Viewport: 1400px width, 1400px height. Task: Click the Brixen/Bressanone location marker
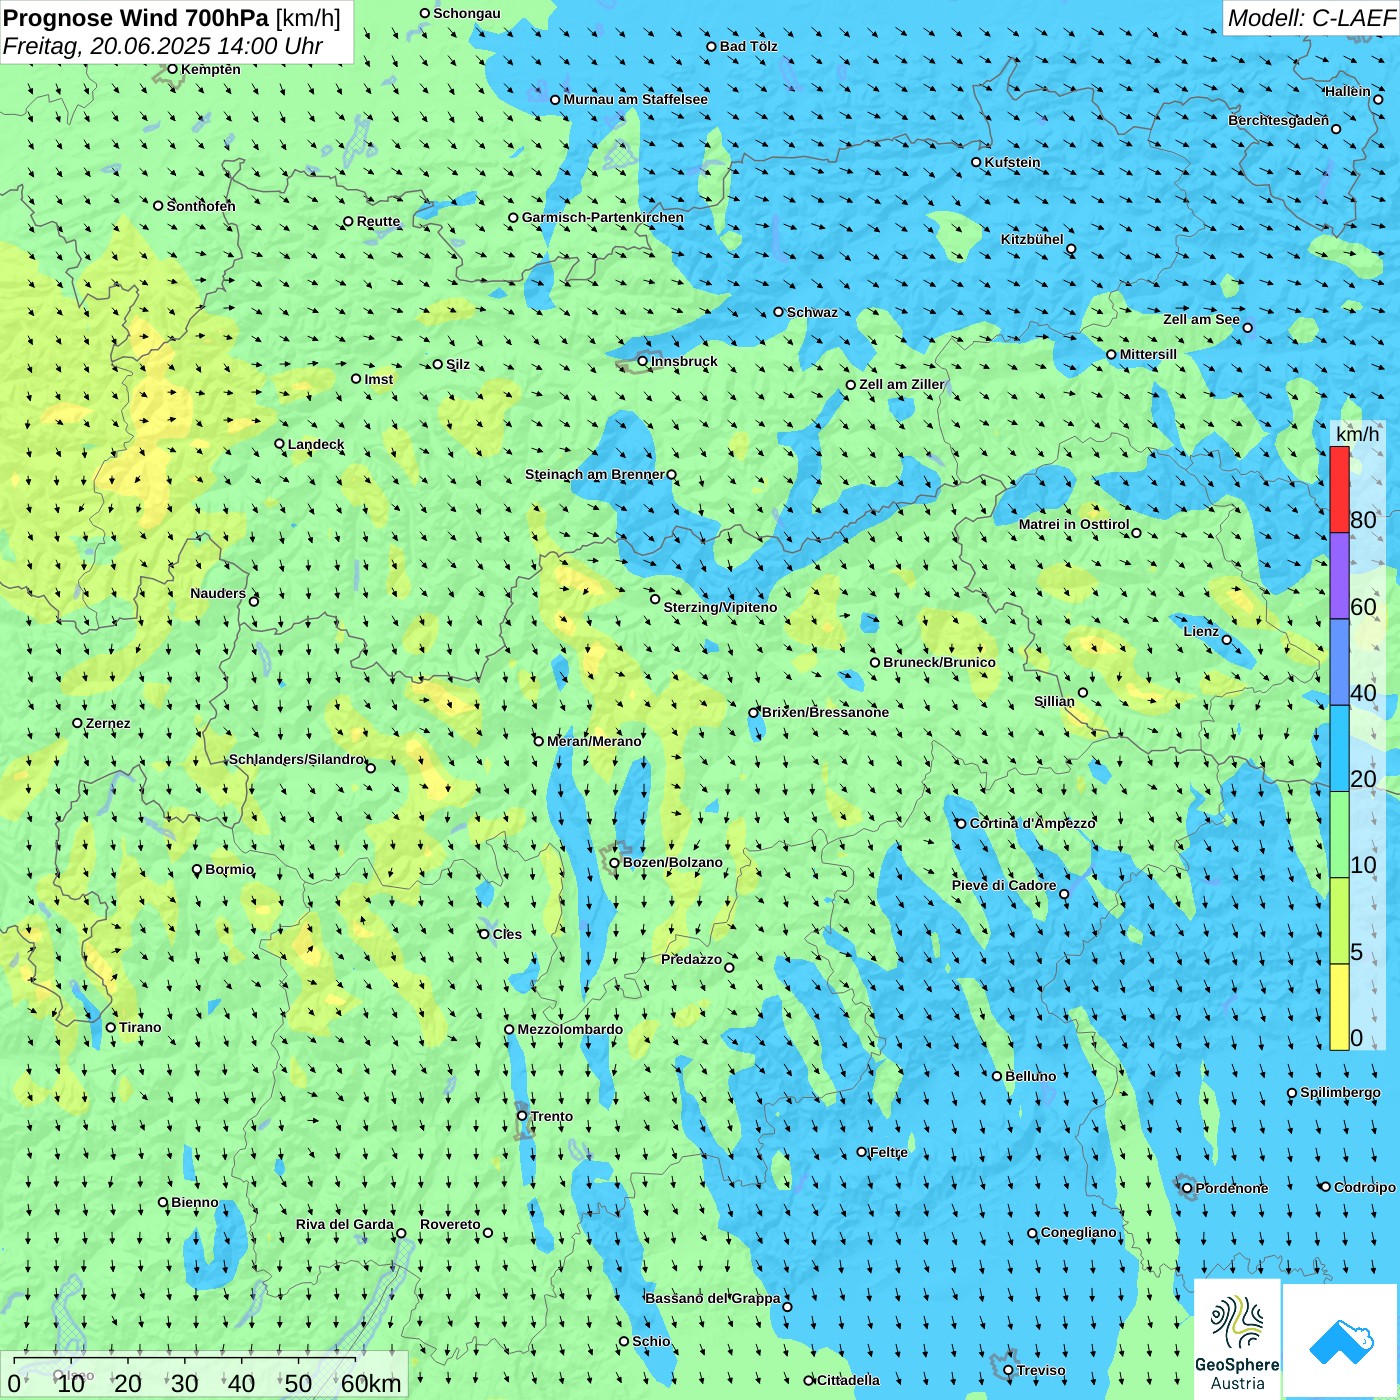(x=754, y=713)
